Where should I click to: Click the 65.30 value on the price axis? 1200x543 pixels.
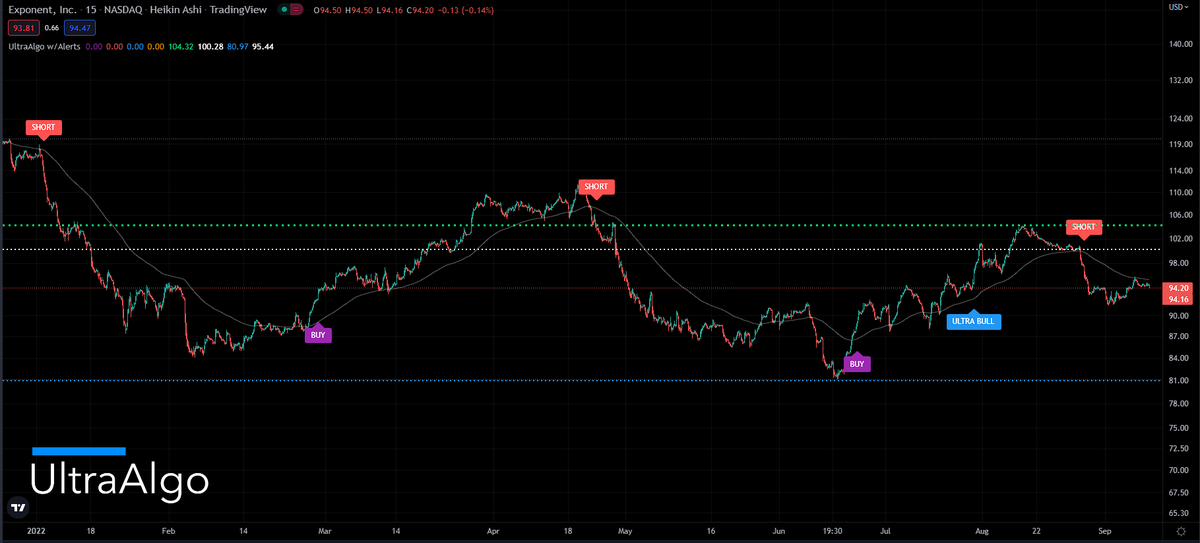point(1178,513)
